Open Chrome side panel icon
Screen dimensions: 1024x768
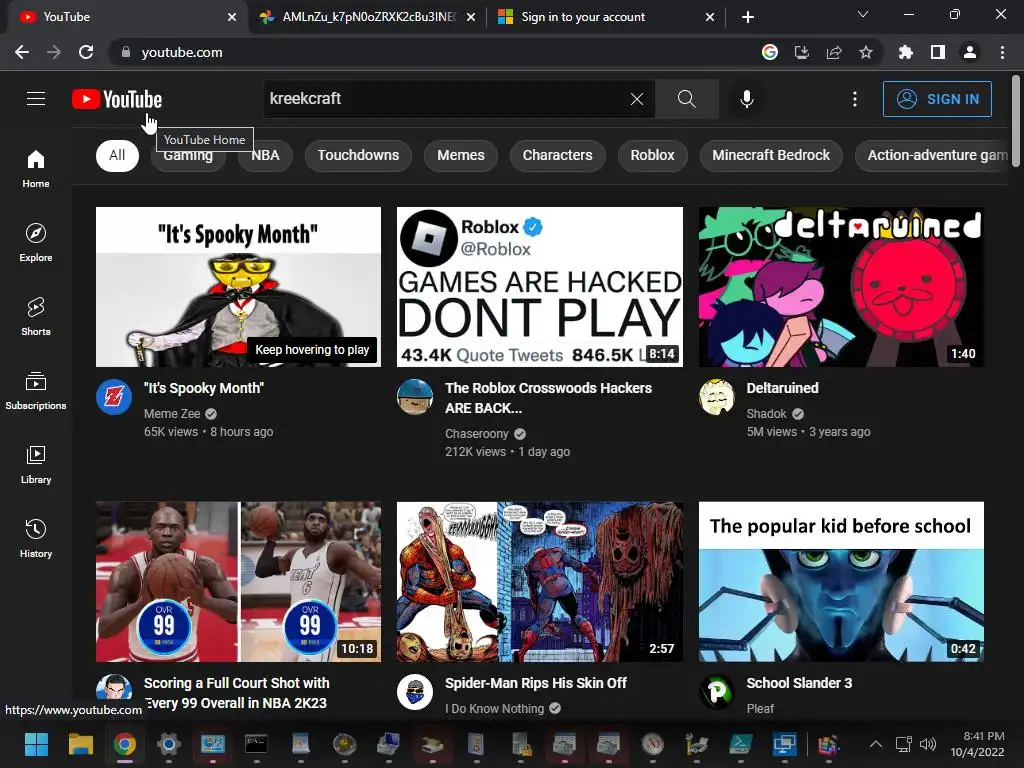click(x=938, y=52)
